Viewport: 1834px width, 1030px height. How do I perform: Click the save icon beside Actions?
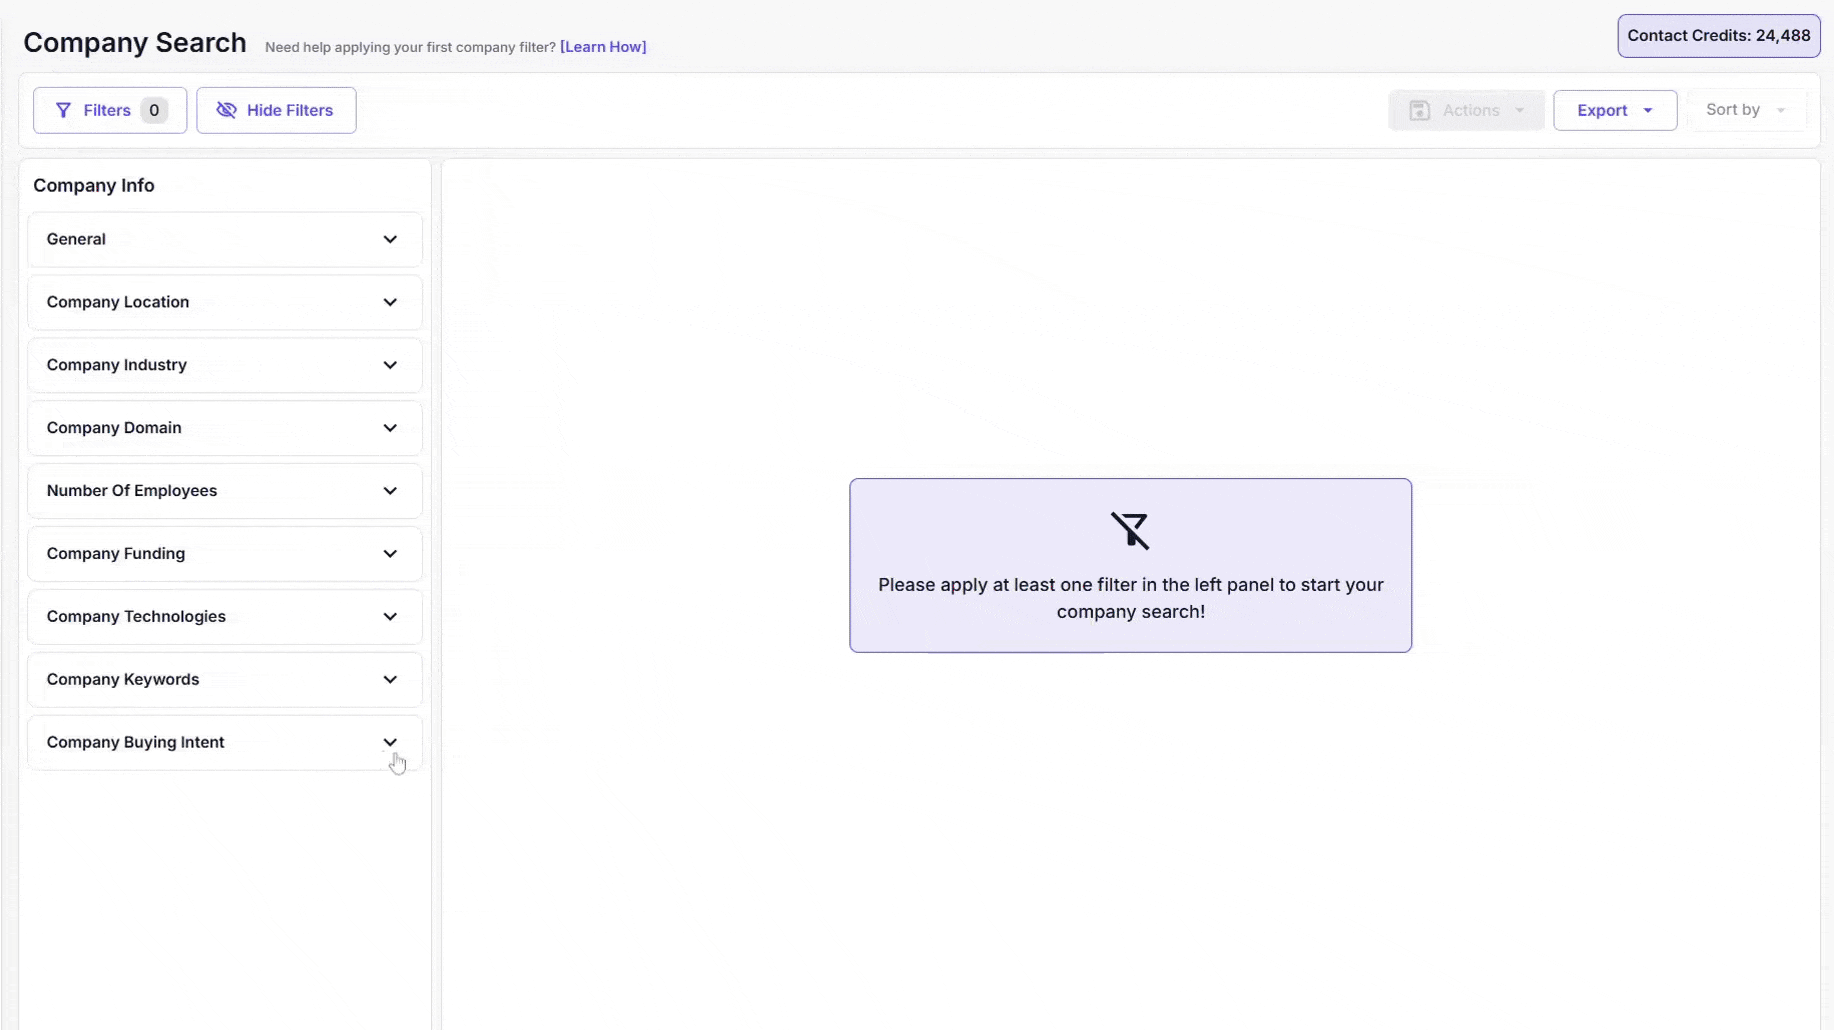pyautogui.click(x=1419, y=110)
